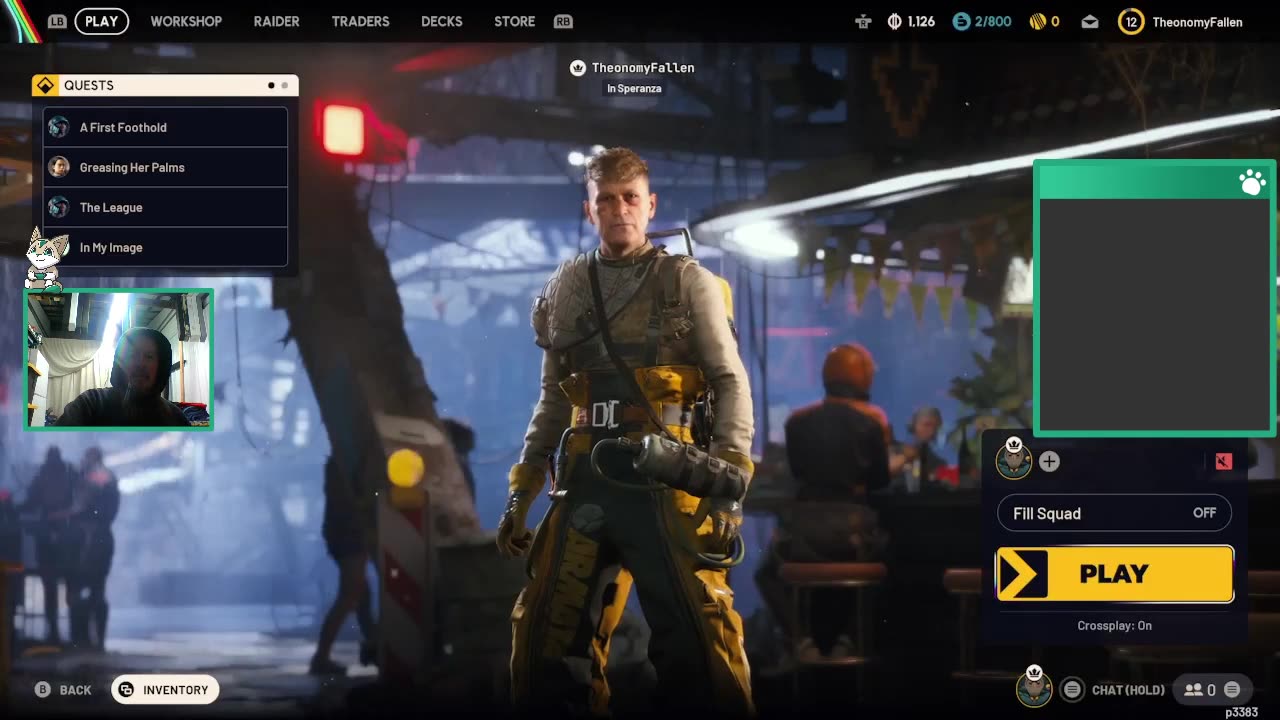
Task: Click the webcam overlay thumbnail
Action: click(x=118, y=360)
